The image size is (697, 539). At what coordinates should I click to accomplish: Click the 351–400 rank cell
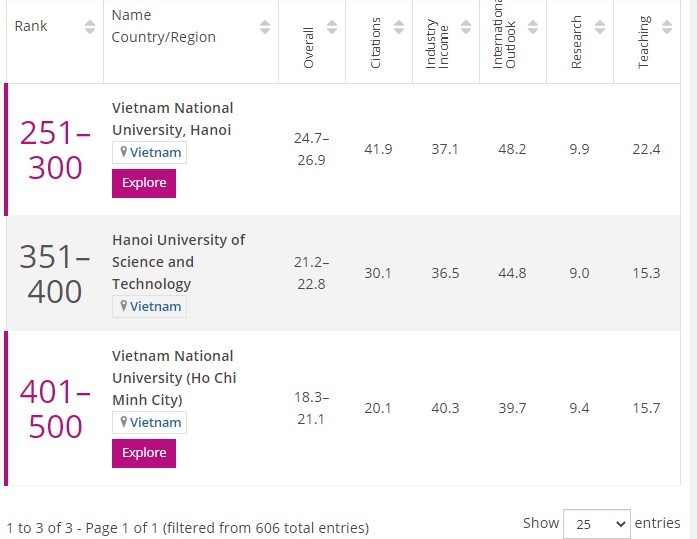[x=55, y=274]
